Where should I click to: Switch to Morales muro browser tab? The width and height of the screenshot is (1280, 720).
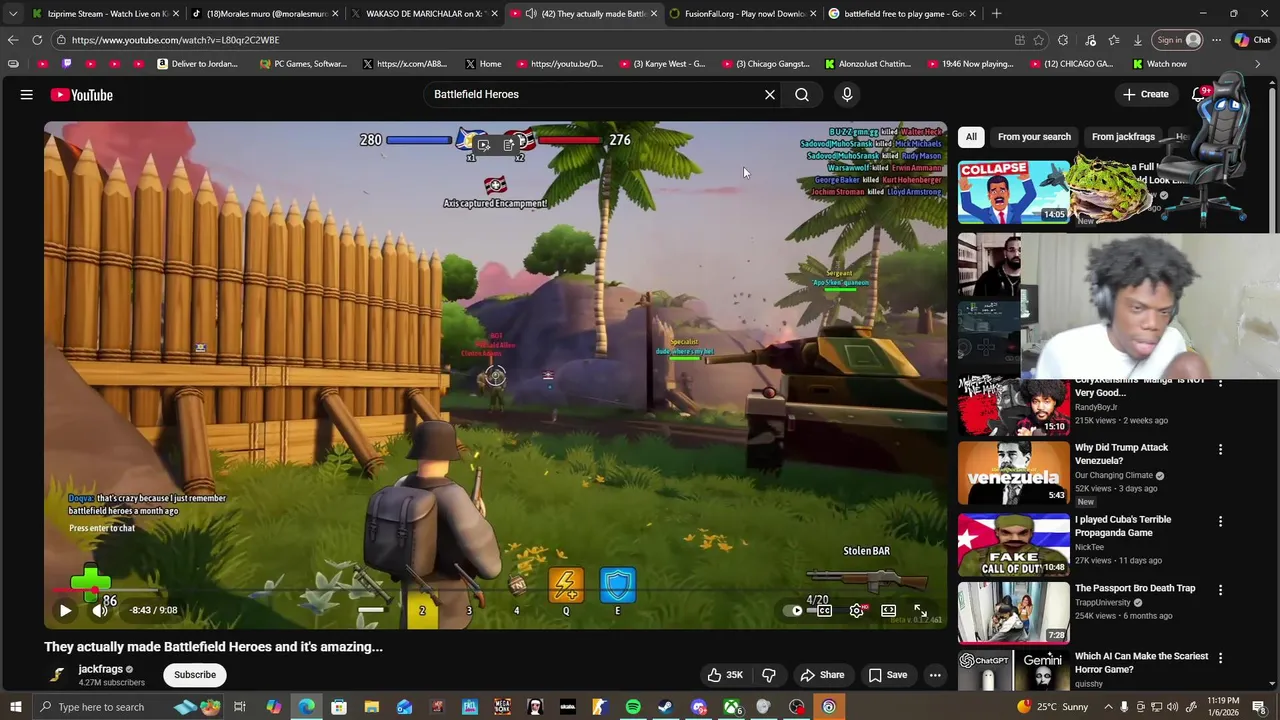(264, 14)
